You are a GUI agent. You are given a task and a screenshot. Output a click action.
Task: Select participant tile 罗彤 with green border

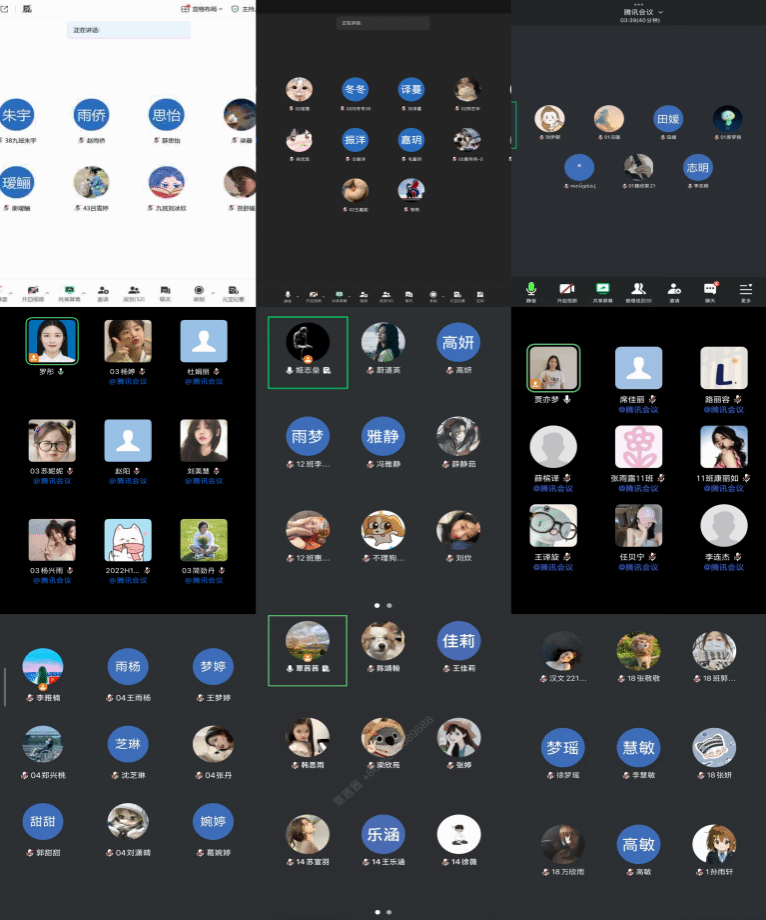[52, 342]
